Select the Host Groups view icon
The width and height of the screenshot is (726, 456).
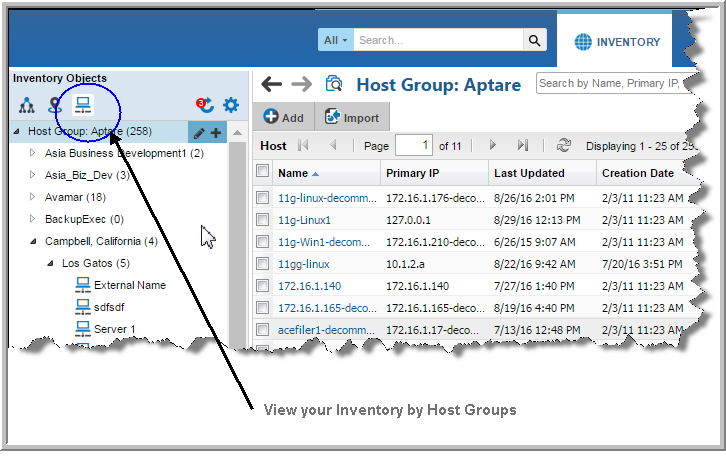click(x=83, y=105)
